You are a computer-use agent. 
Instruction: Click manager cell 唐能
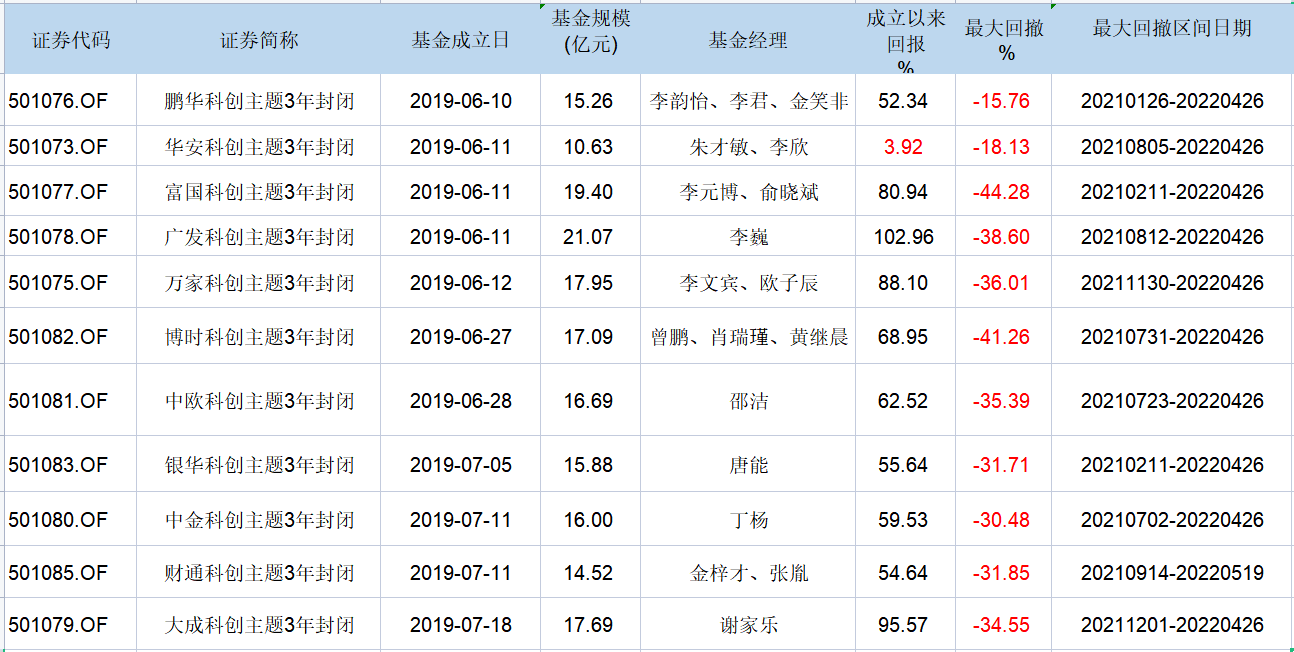click(749, 465)
